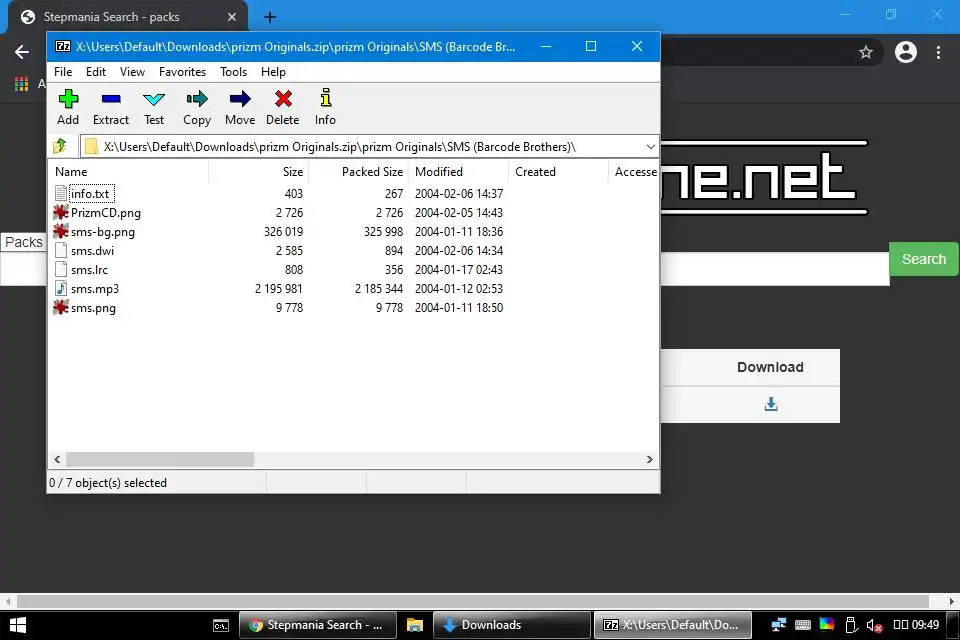Click the sms.mp3 size value 2 195 981

click(x=279, y=288)
